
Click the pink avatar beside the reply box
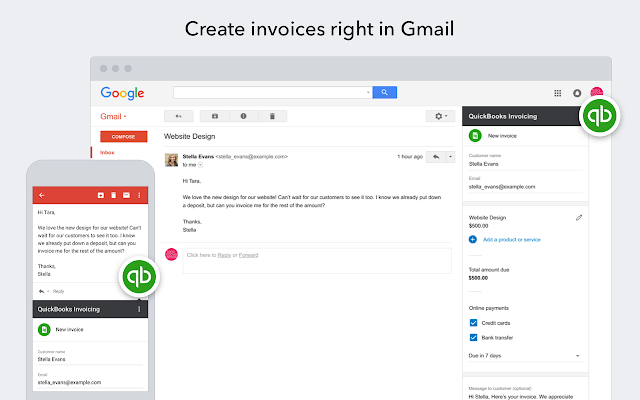171,254
